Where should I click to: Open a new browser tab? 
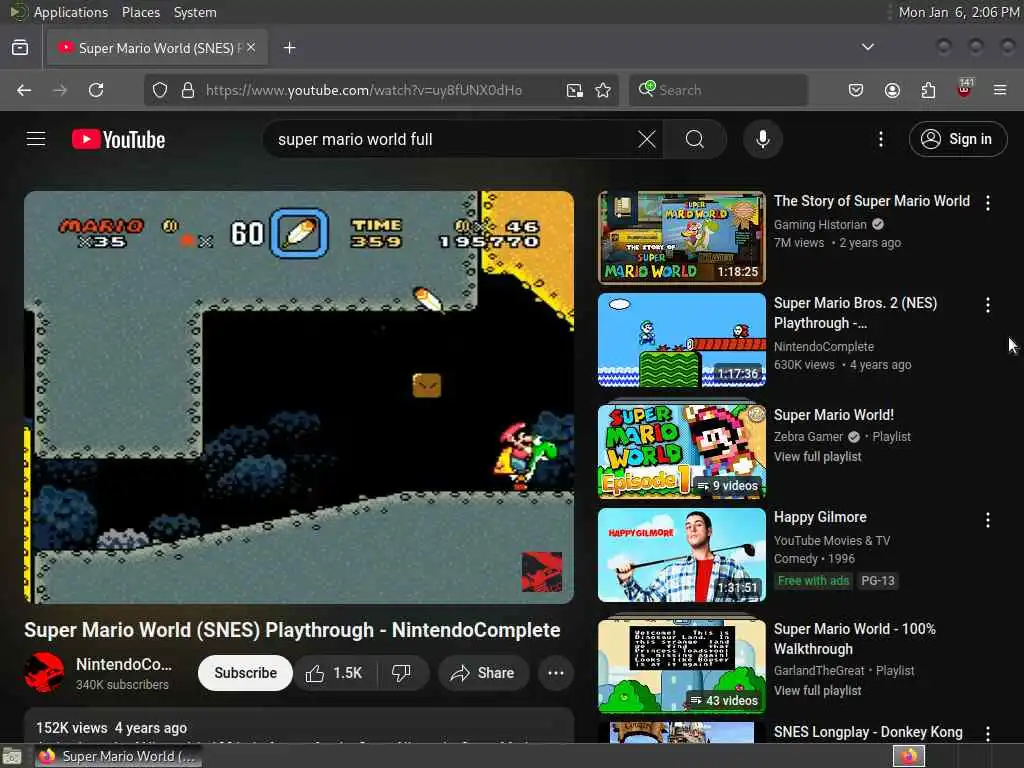[289, 48]
